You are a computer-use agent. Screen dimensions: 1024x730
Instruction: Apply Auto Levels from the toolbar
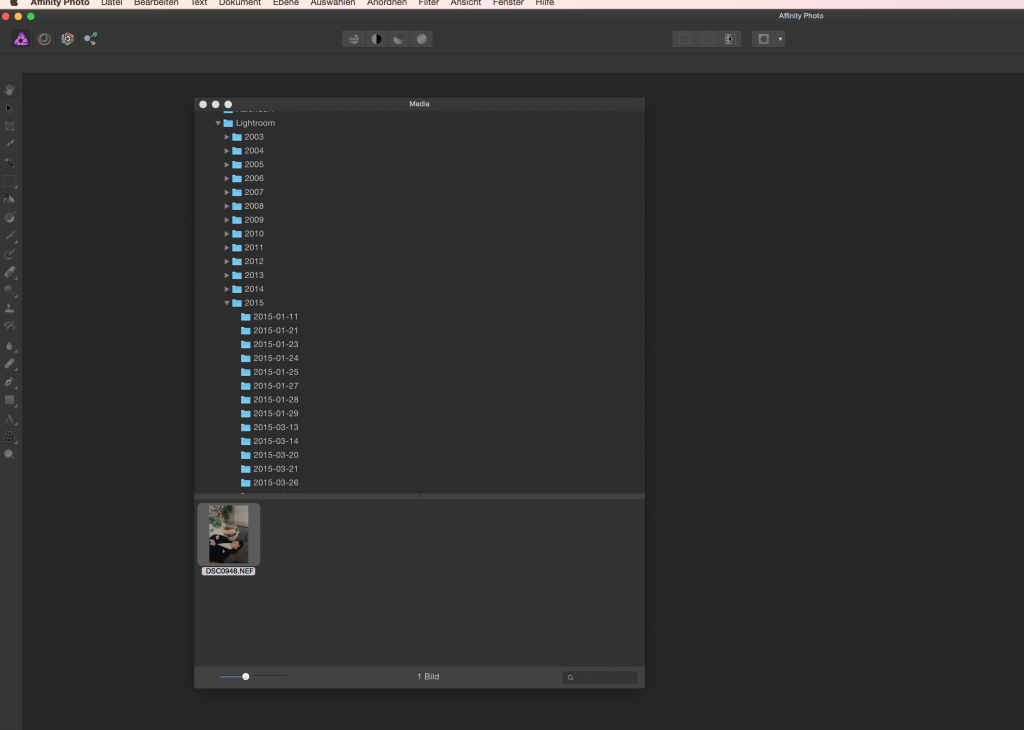click(x=353, y=39)
